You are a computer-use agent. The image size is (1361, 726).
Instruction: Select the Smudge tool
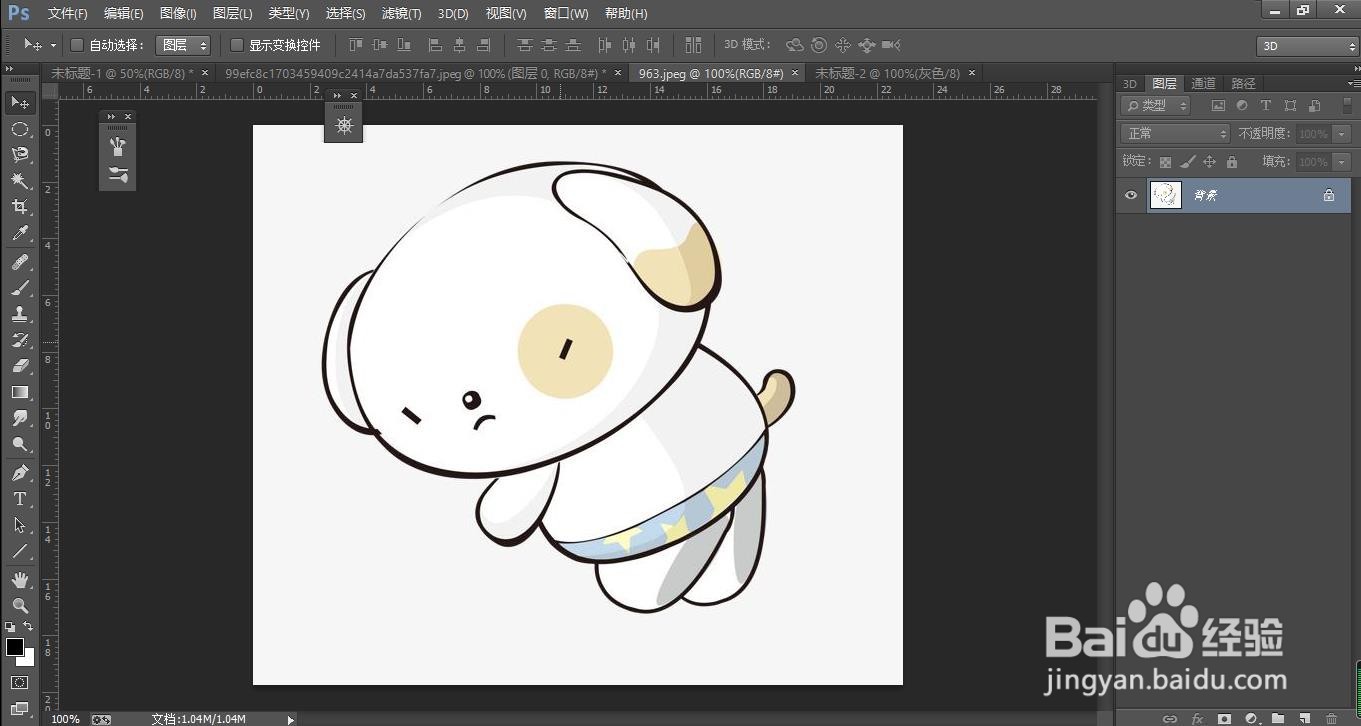pos(19,418)
